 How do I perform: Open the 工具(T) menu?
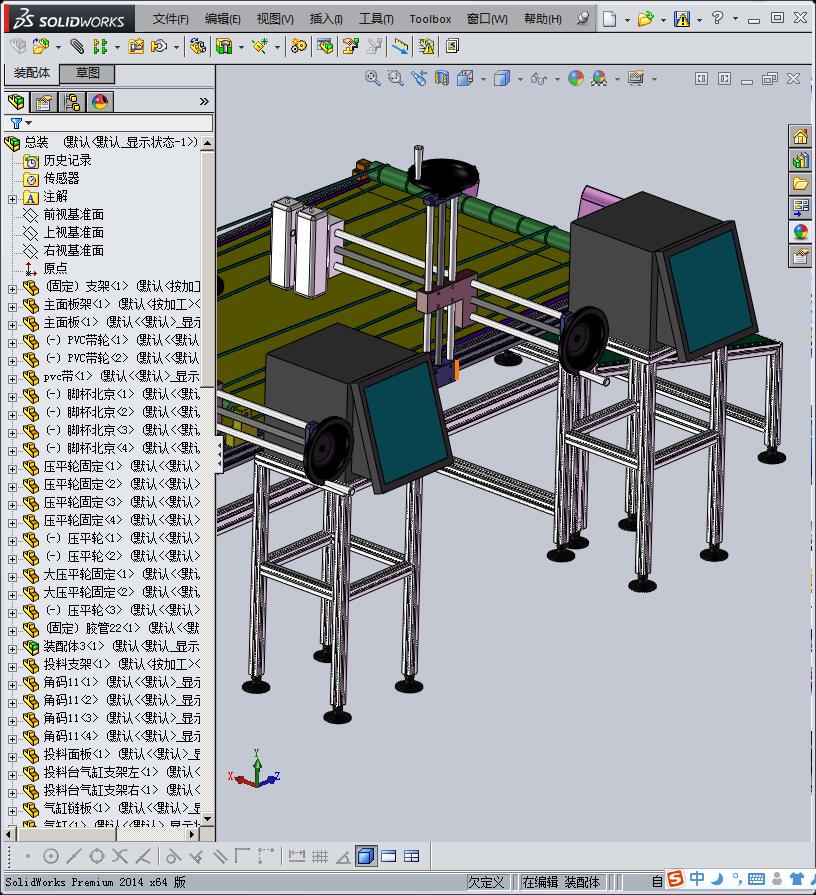376,19
